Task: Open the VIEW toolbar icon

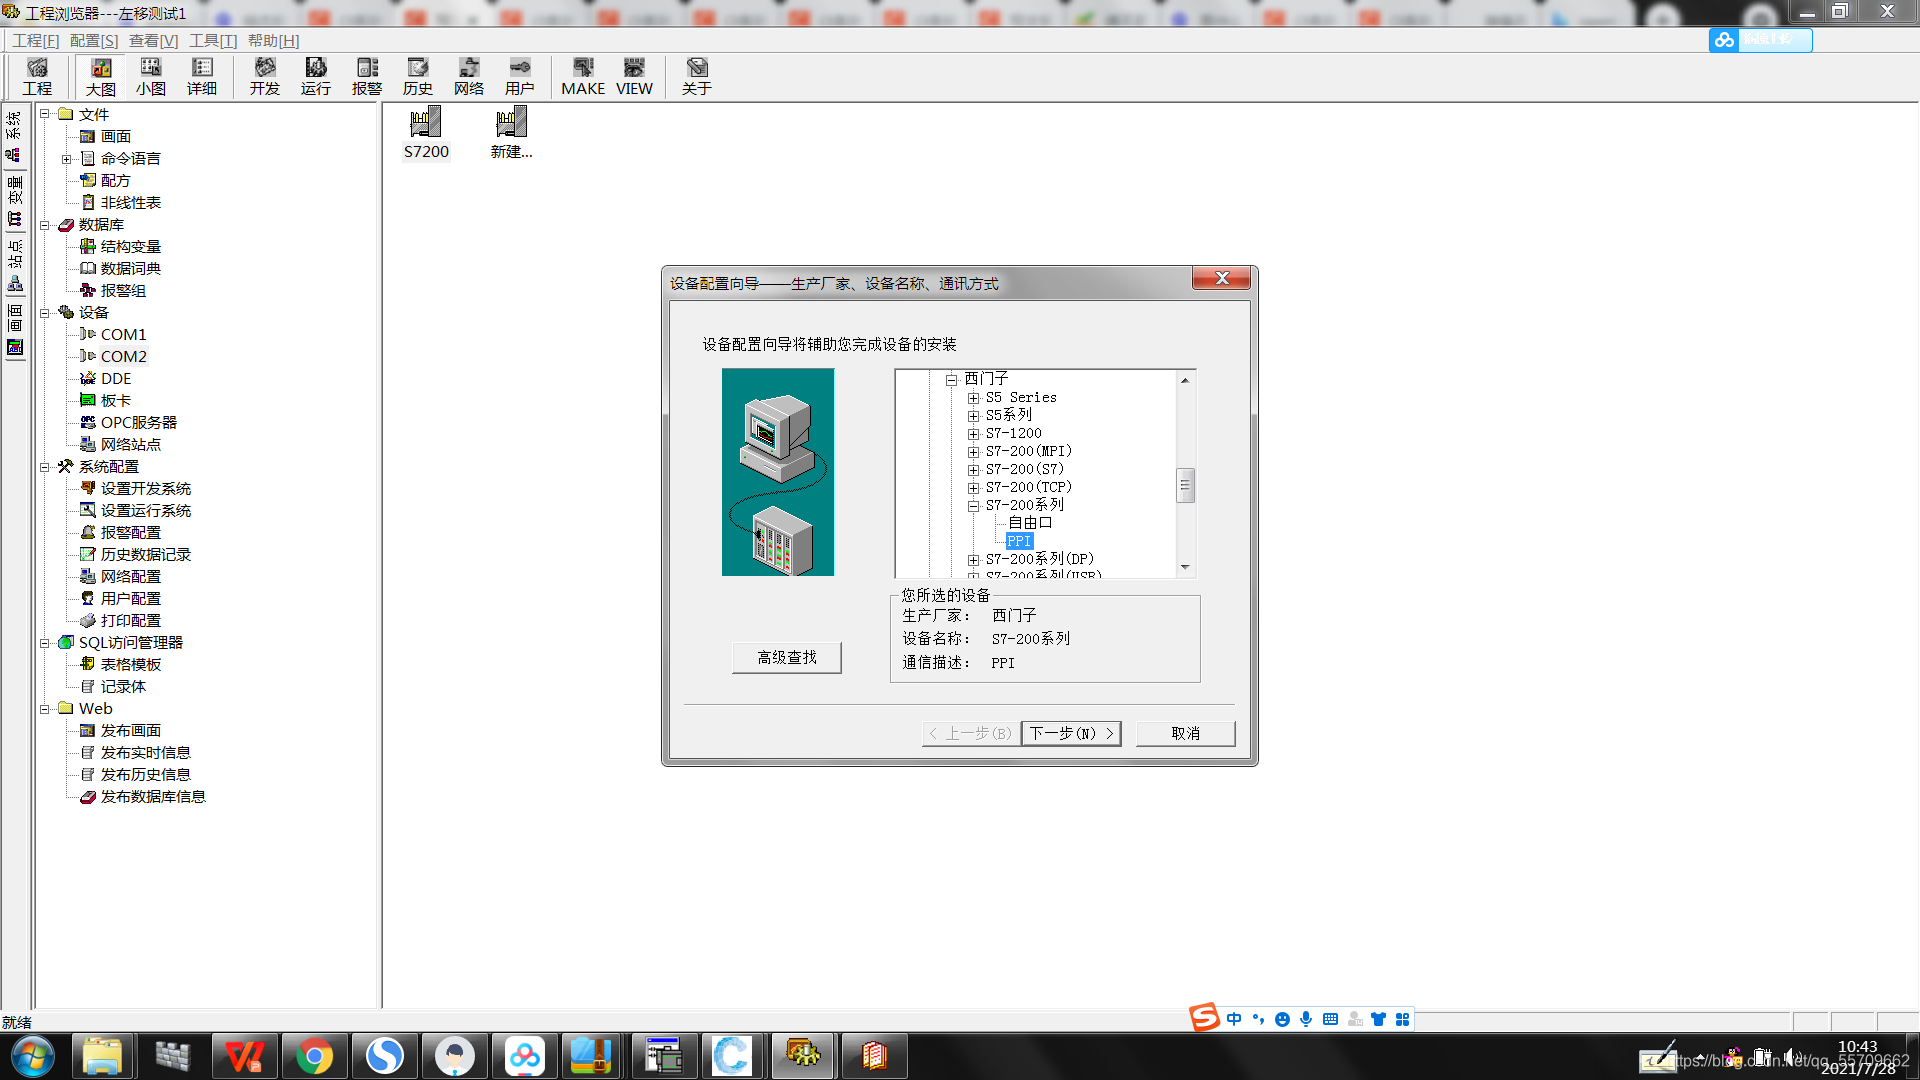Action: click(x=634, y=76)
